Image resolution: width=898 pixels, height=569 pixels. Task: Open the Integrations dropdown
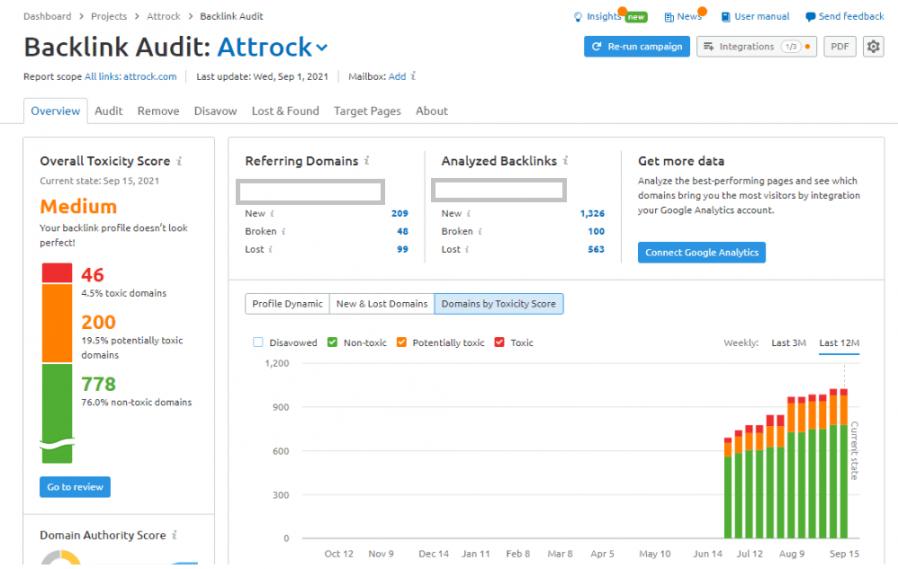(x=755, y=47)
